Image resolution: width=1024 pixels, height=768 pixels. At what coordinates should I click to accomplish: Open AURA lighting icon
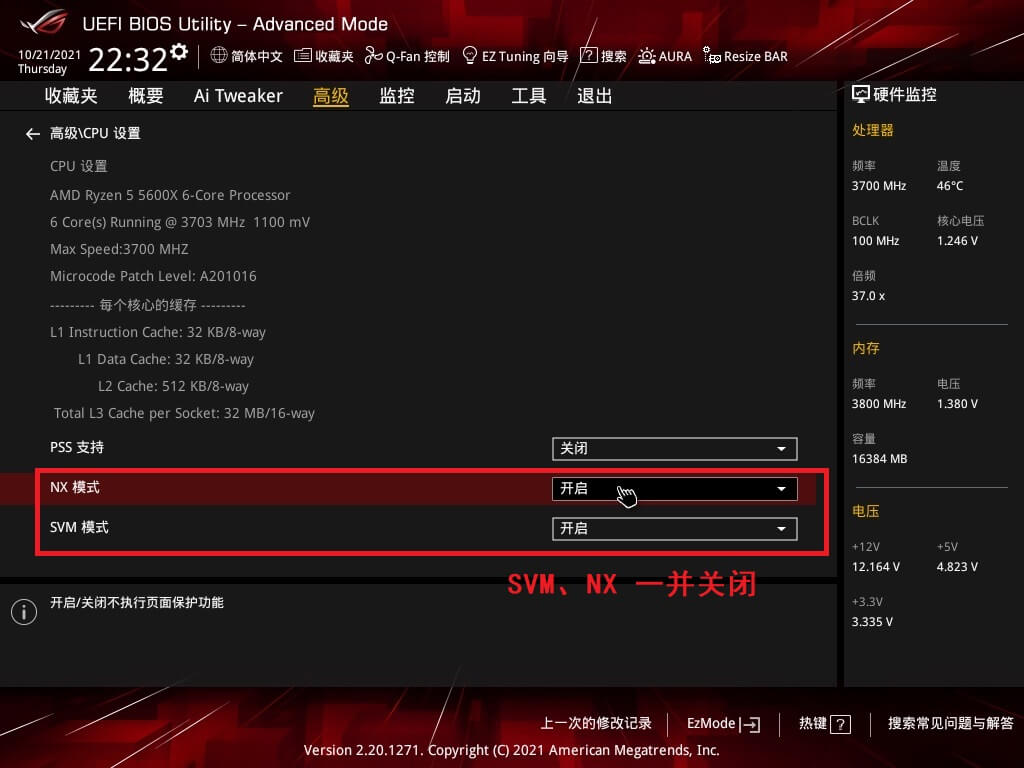(647, 56)
